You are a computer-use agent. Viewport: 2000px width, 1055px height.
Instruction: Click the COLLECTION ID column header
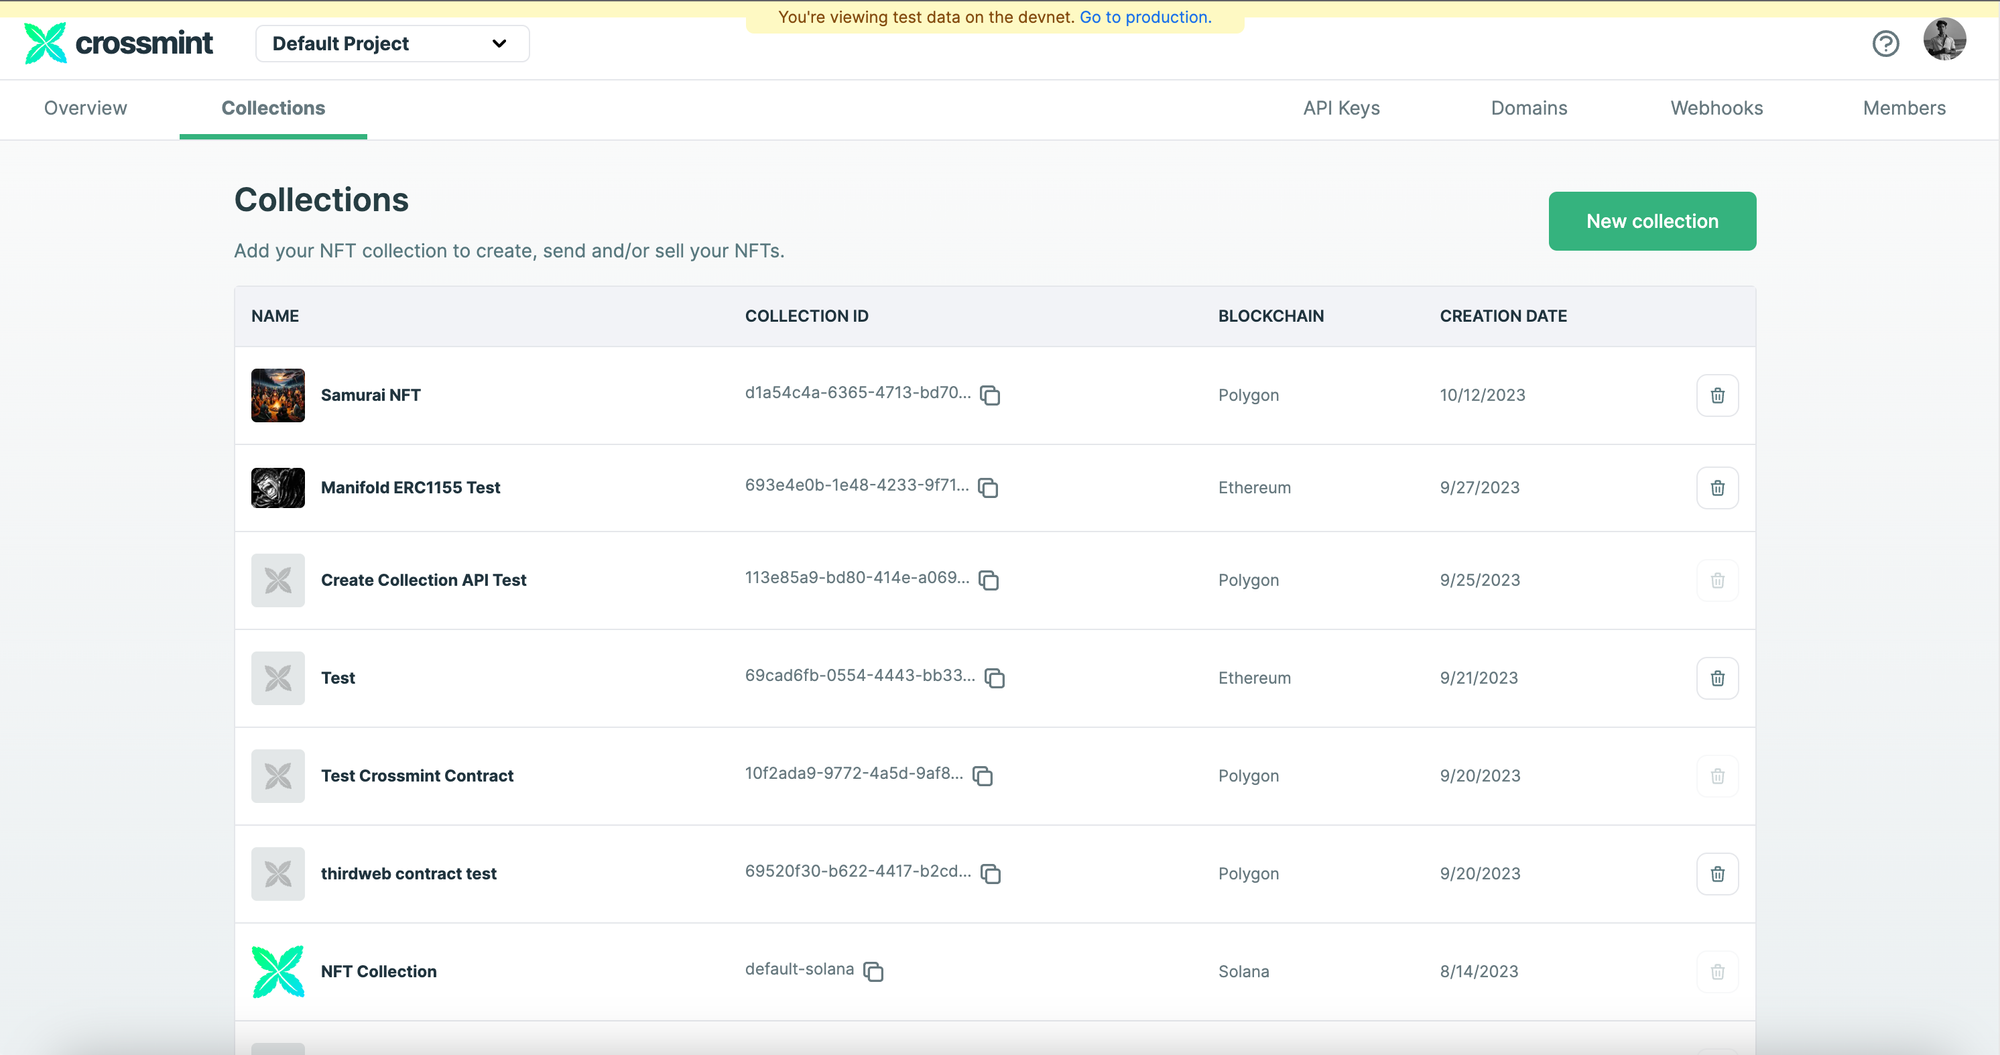tap(807, 316)
